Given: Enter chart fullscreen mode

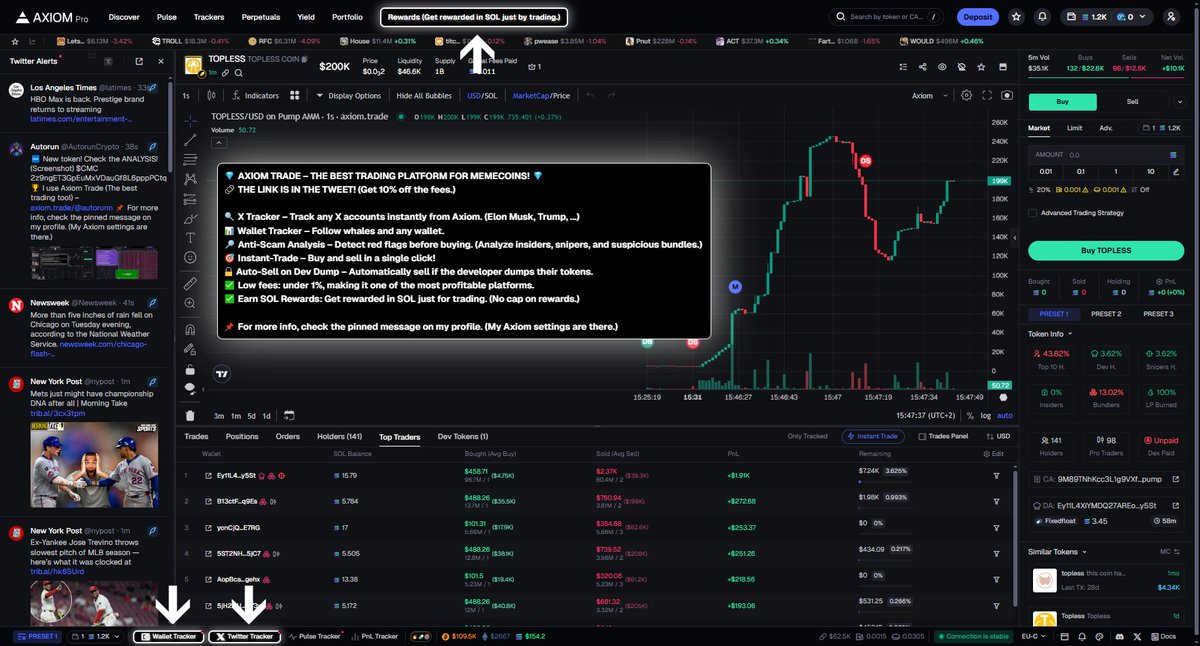Looking at the screenshot, I should point(988,96).
